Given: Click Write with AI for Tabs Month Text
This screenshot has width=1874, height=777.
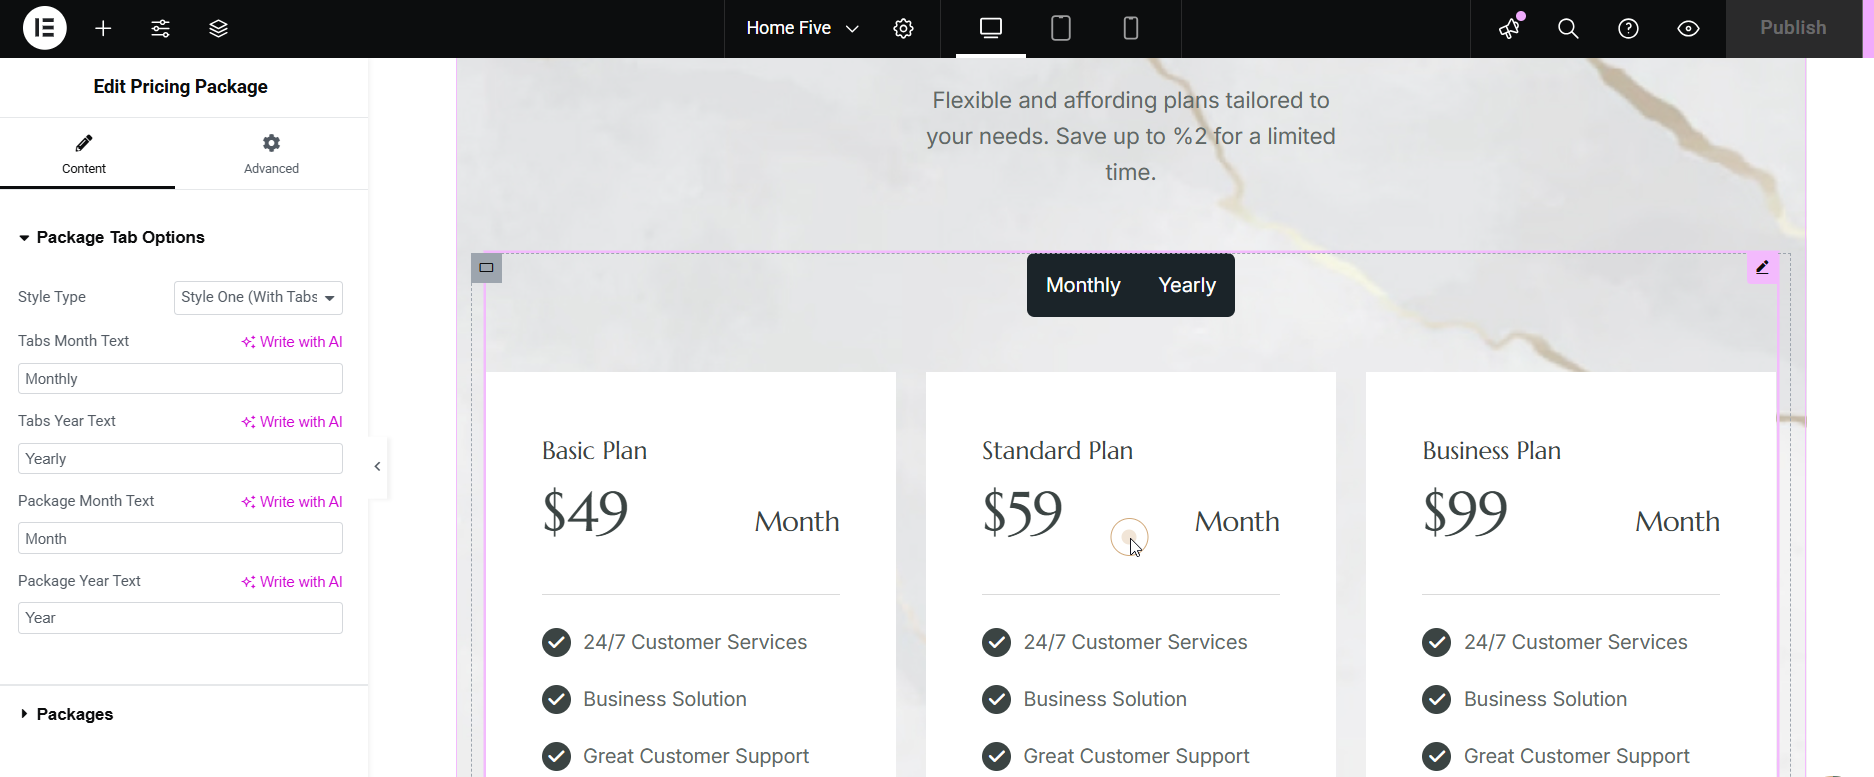Looking at the screenshot, I should click(292, 342).
